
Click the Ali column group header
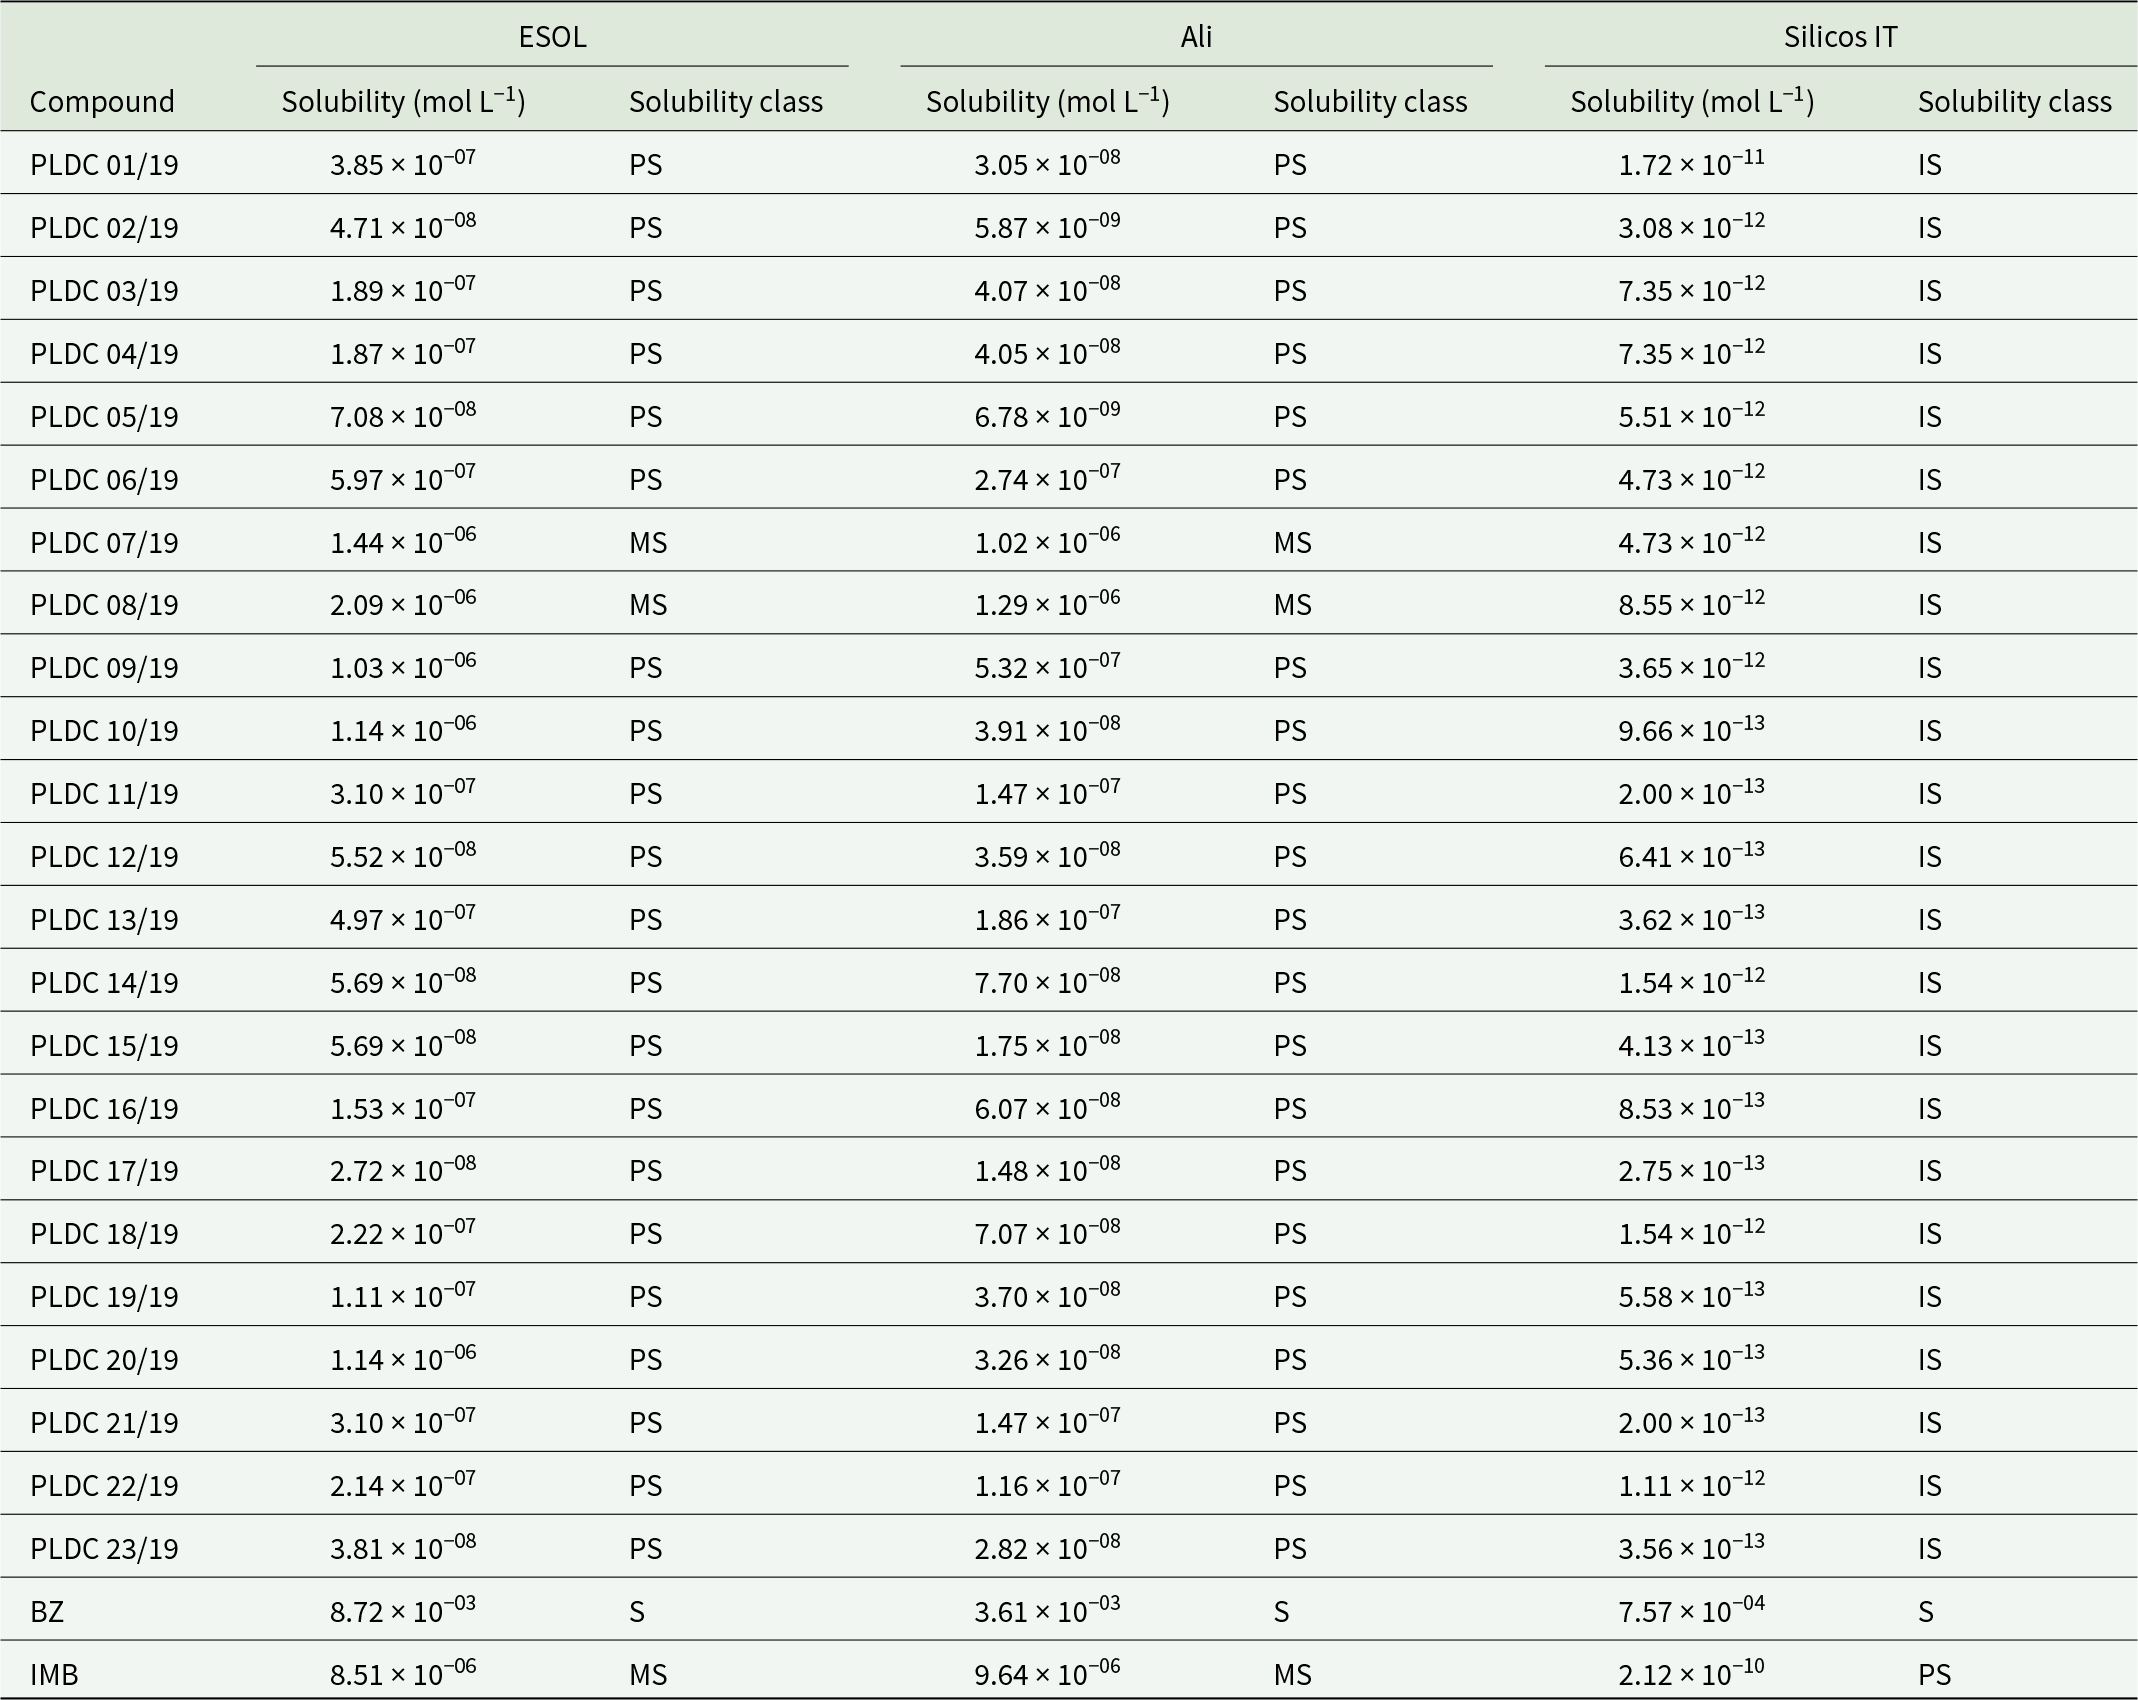[x=1196, y=37]
